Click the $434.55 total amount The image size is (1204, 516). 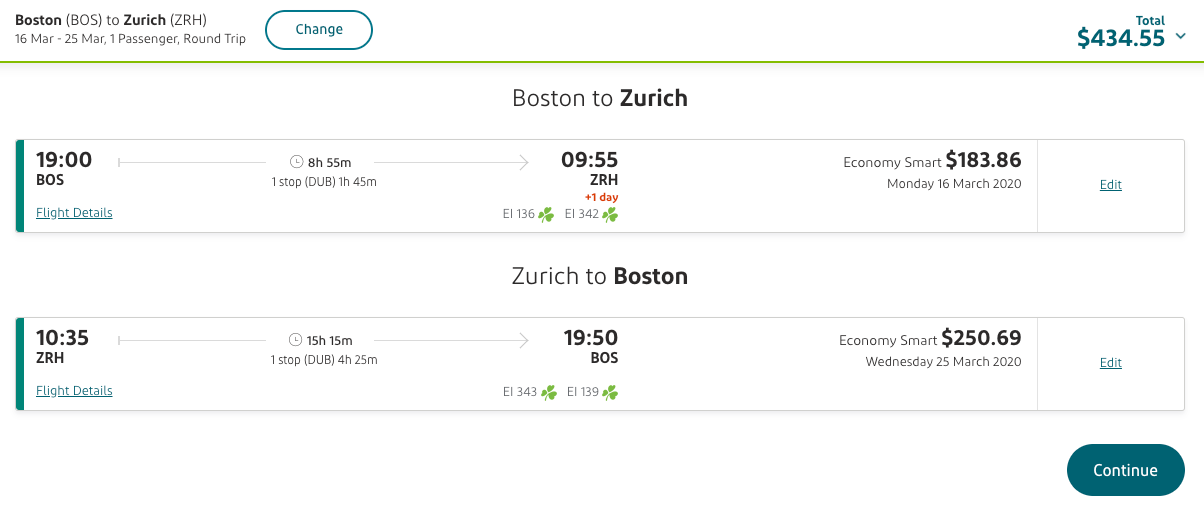point(1121,38)
